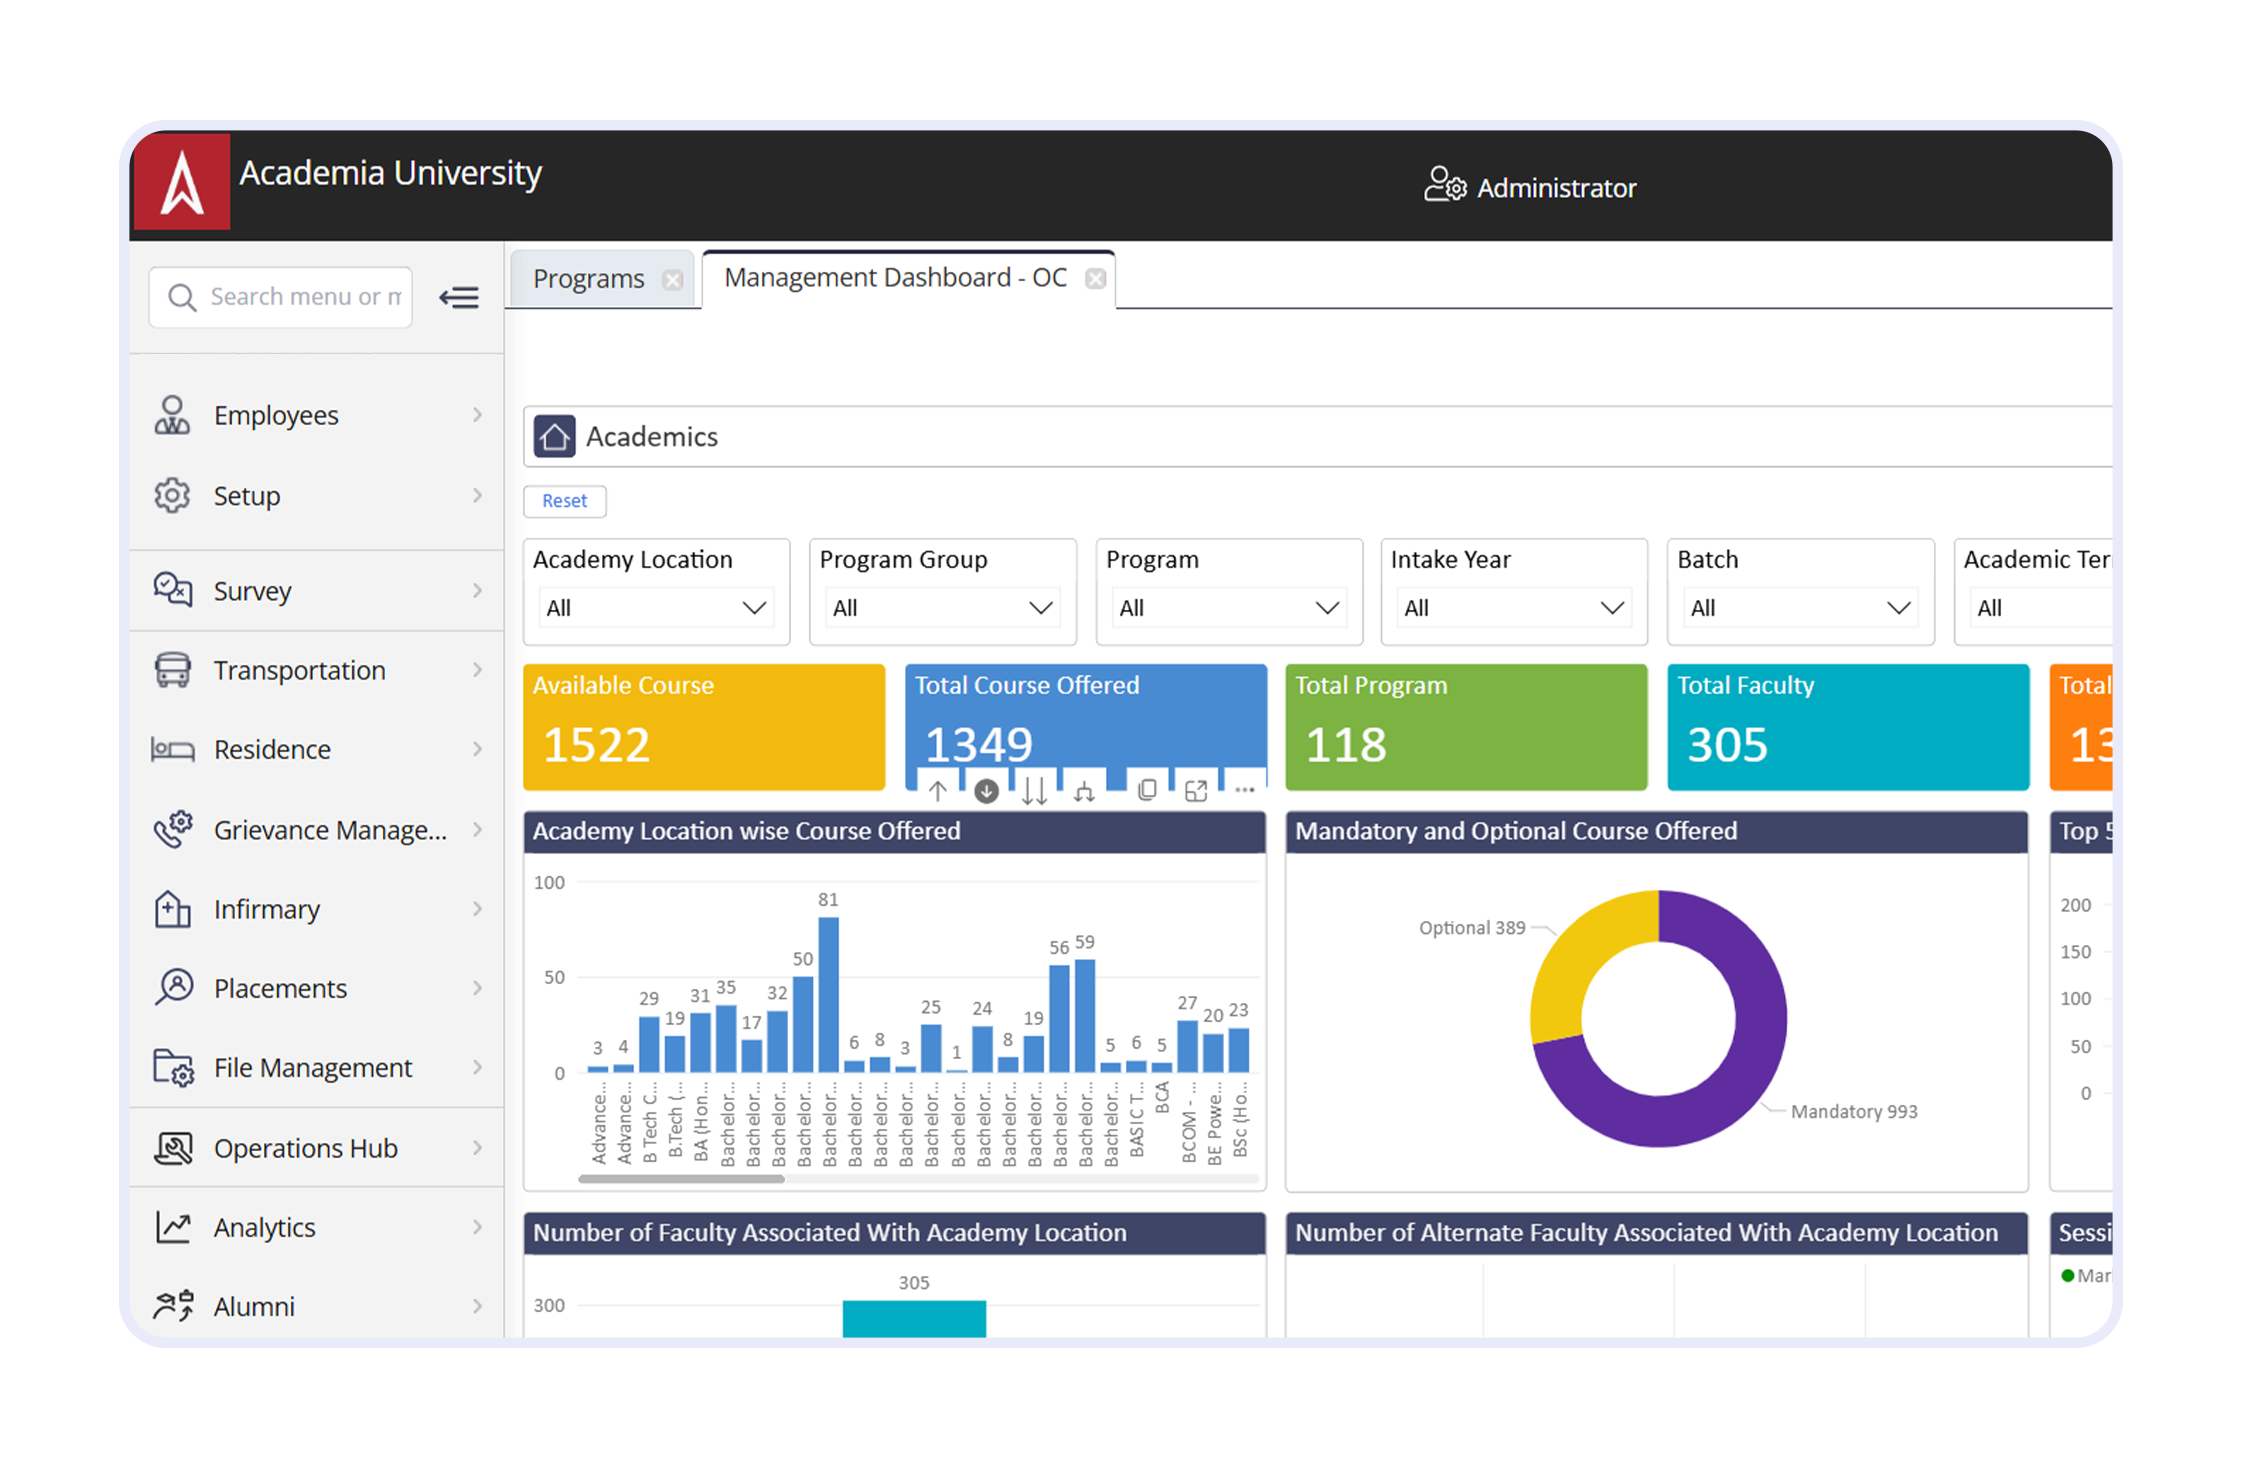Click the Academics home icon
This screenshot has height=1467, width=2250.
click(554, 436)
